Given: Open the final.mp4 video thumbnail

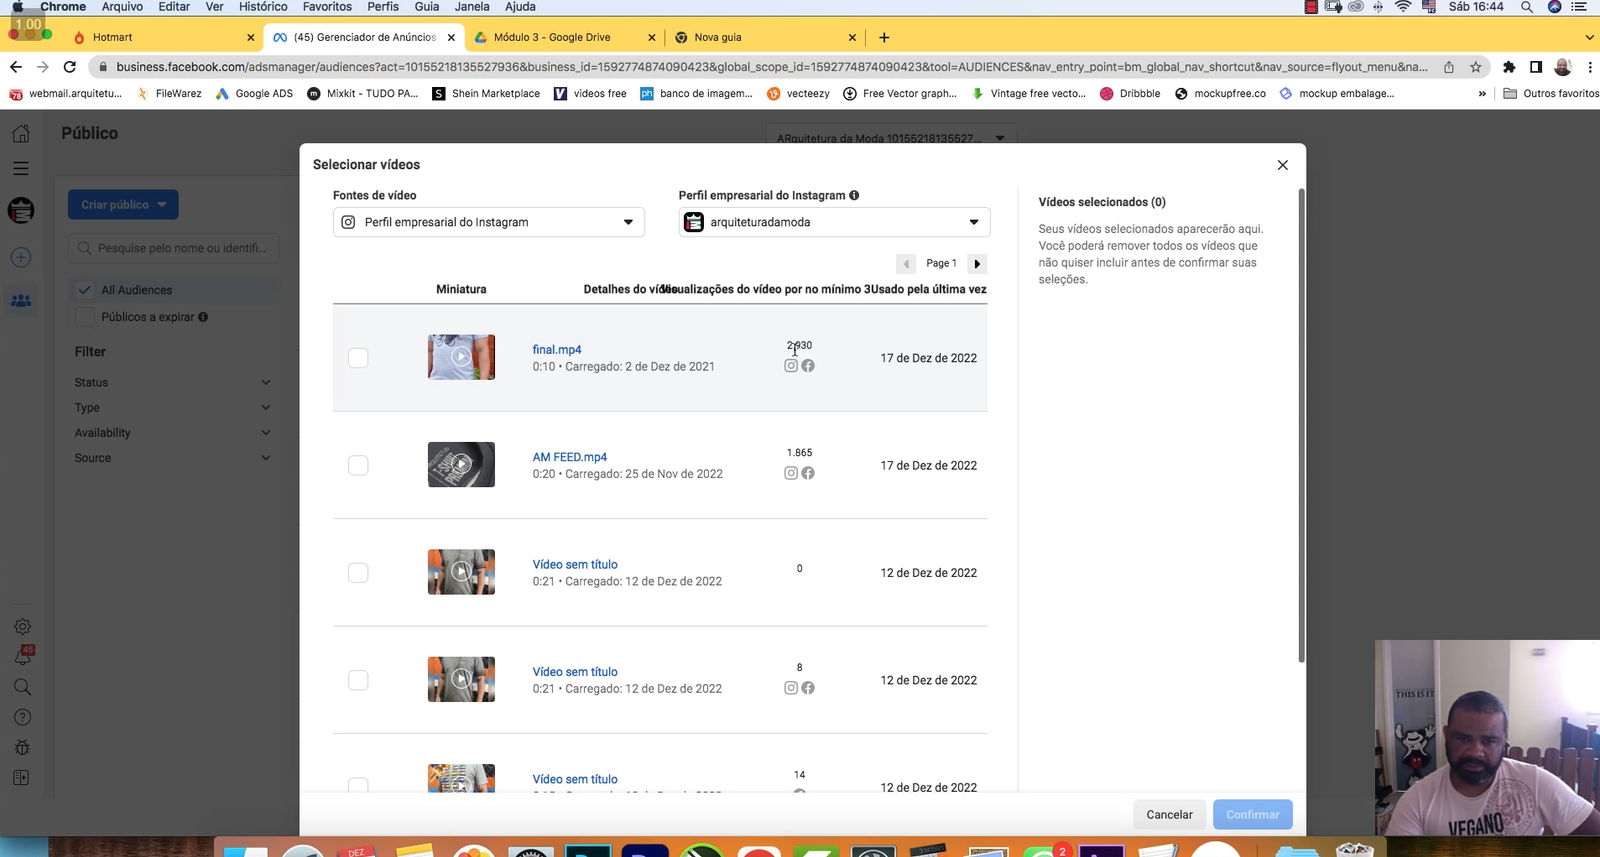Looking at the screenshot, I should [x=461, y=357].
